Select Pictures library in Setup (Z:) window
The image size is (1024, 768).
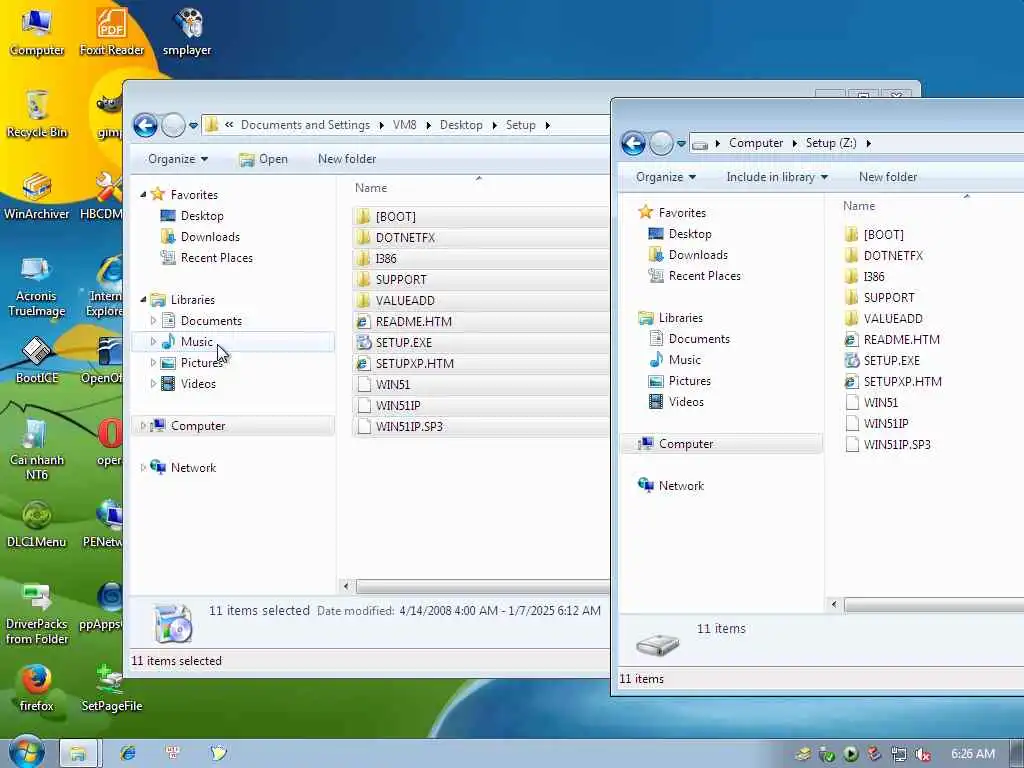[690, 381]
